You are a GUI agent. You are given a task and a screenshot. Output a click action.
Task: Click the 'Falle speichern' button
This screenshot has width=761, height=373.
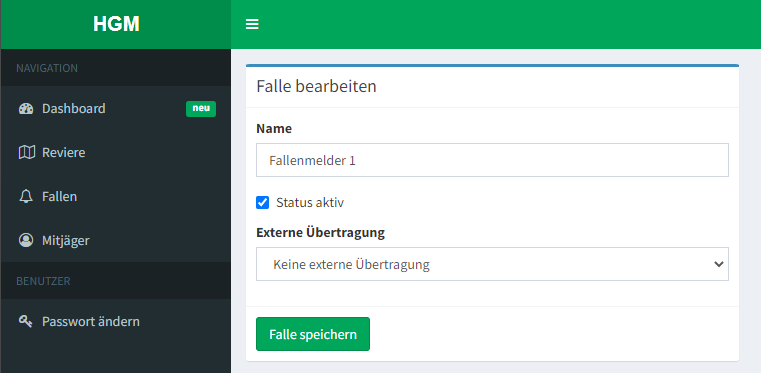(x=313, y=334)
